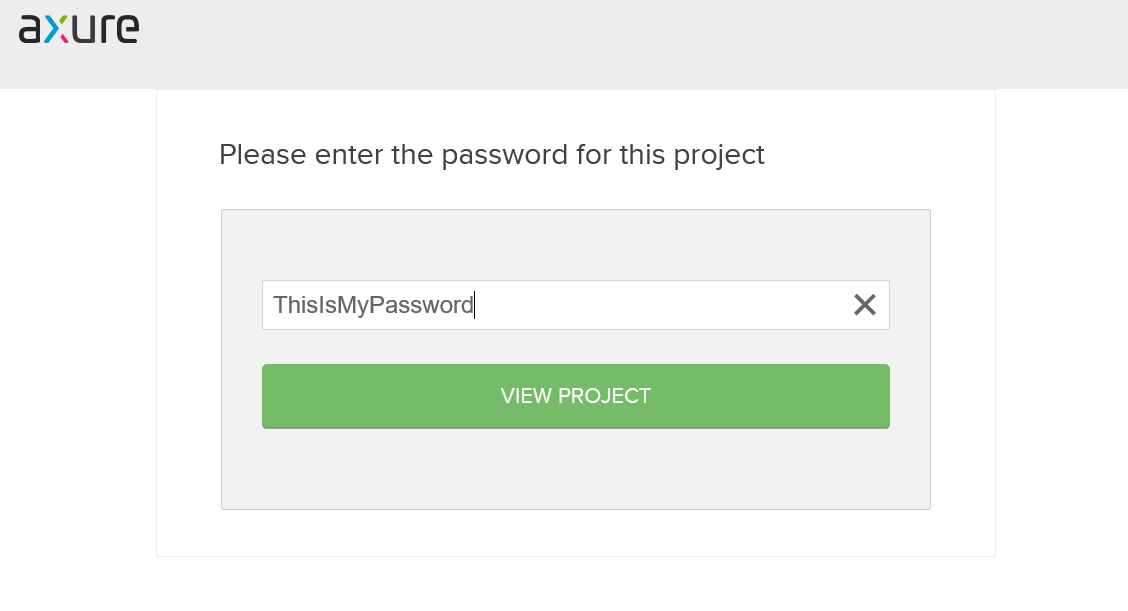Open the project site via the Axure logo
This screenshot has width=1128, height=611.
point(79,28)
